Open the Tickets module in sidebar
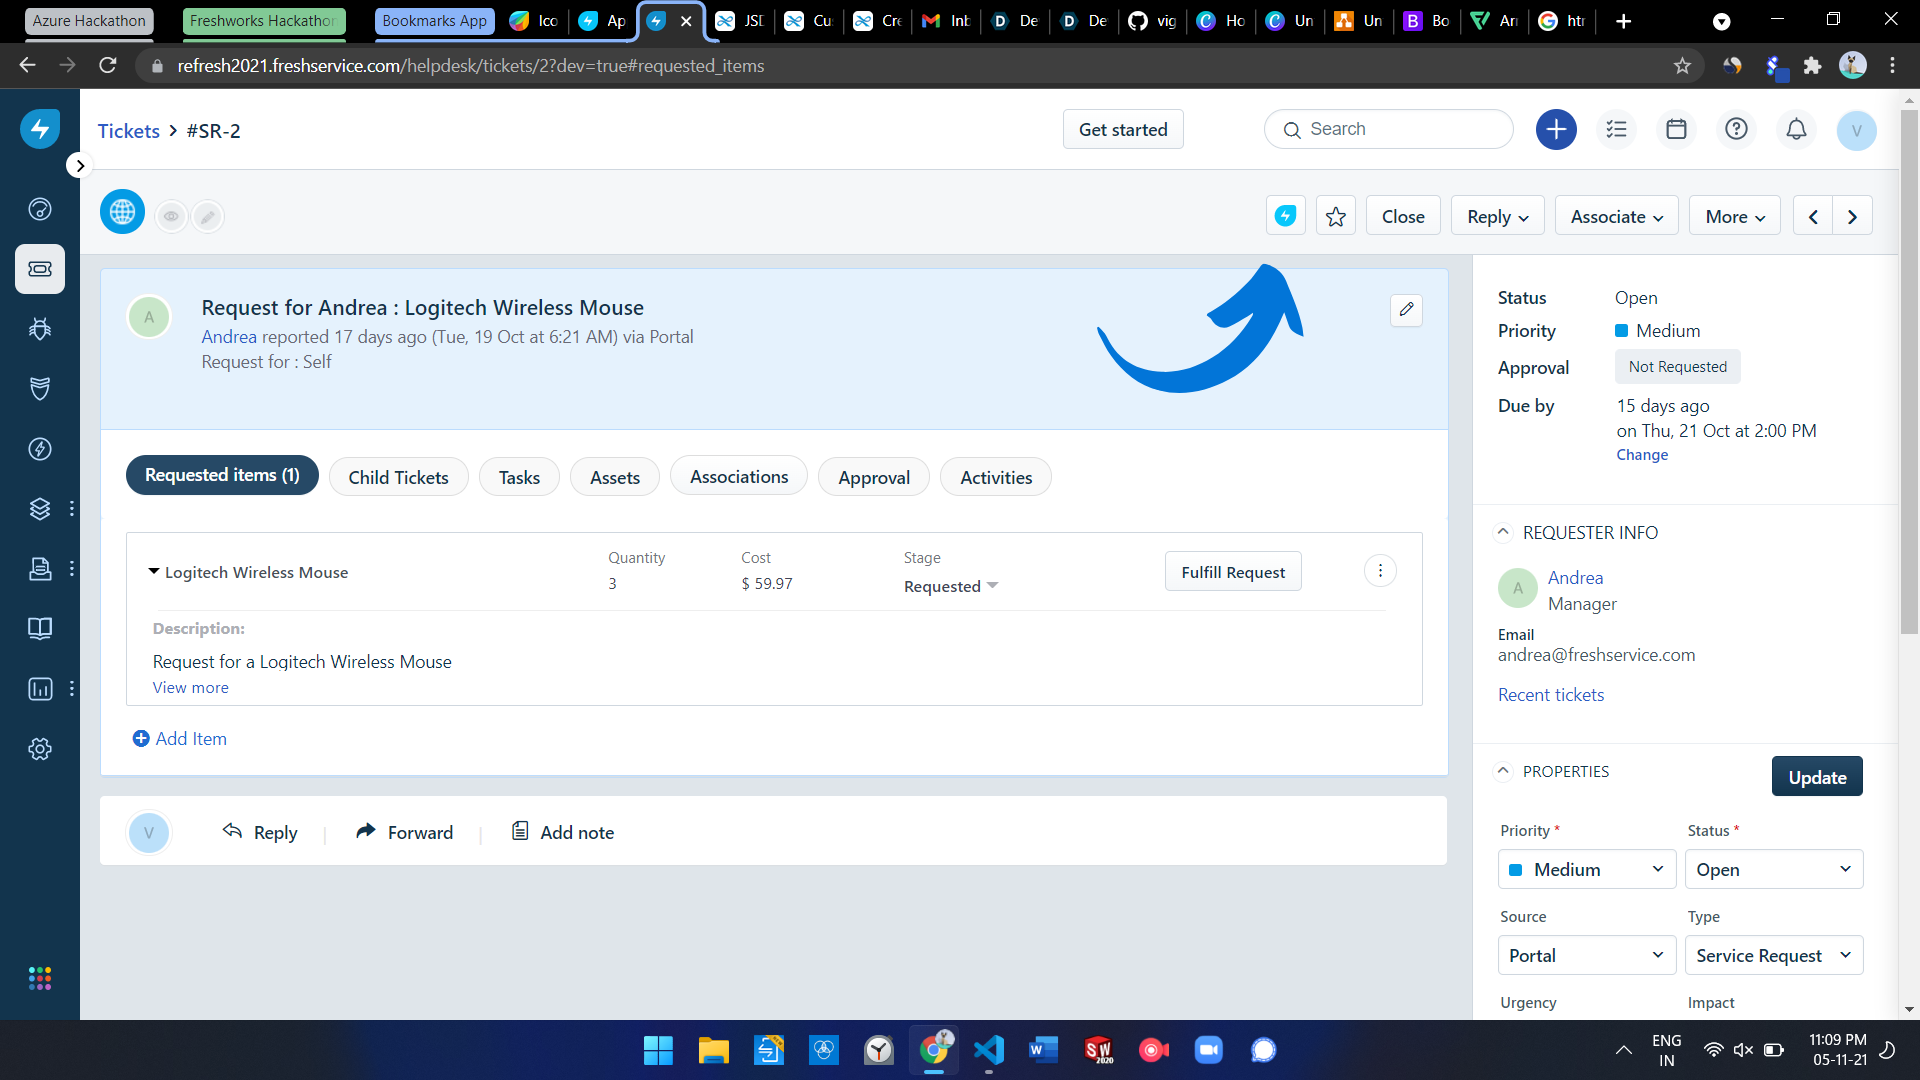Image resolution: width=1920 pixels, height=1080 pixels. 40,269
